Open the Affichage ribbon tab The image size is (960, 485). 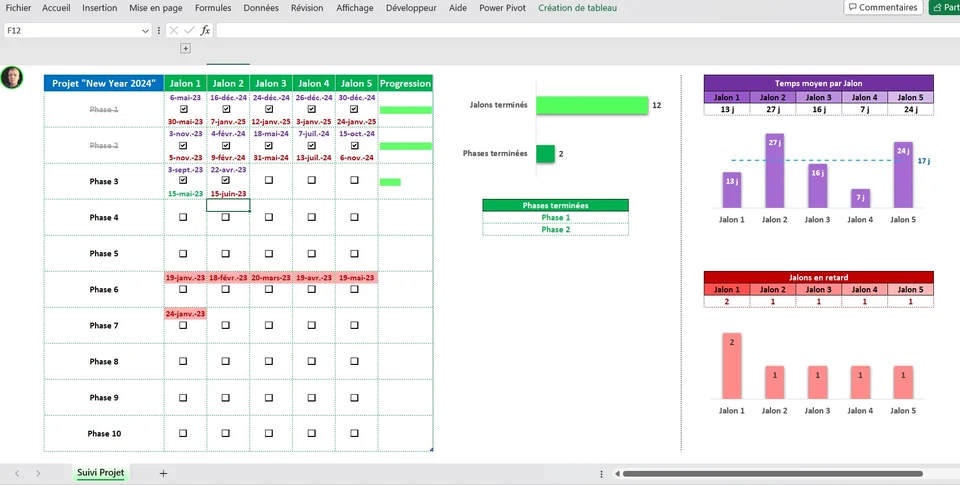point(354,8)
